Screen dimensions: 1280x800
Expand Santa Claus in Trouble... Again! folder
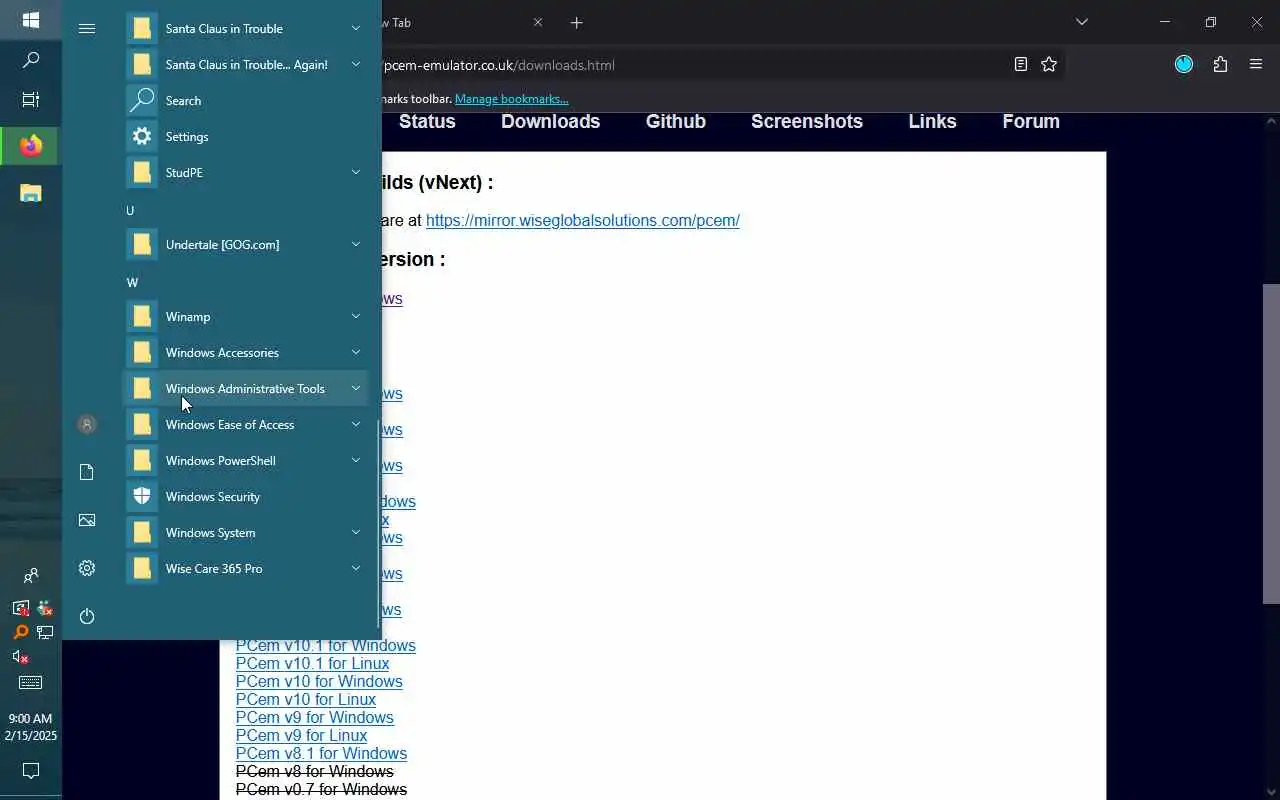tap(246, 64)
